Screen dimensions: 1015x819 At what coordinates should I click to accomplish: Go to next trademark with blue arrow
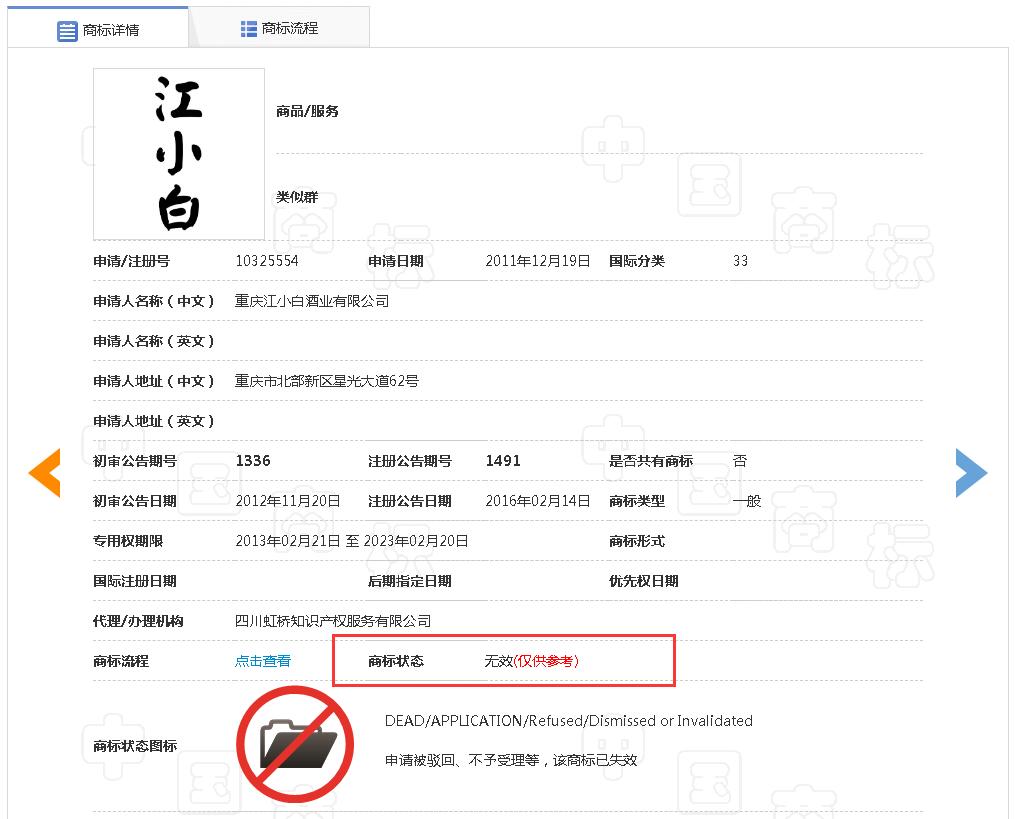(971, 473)
